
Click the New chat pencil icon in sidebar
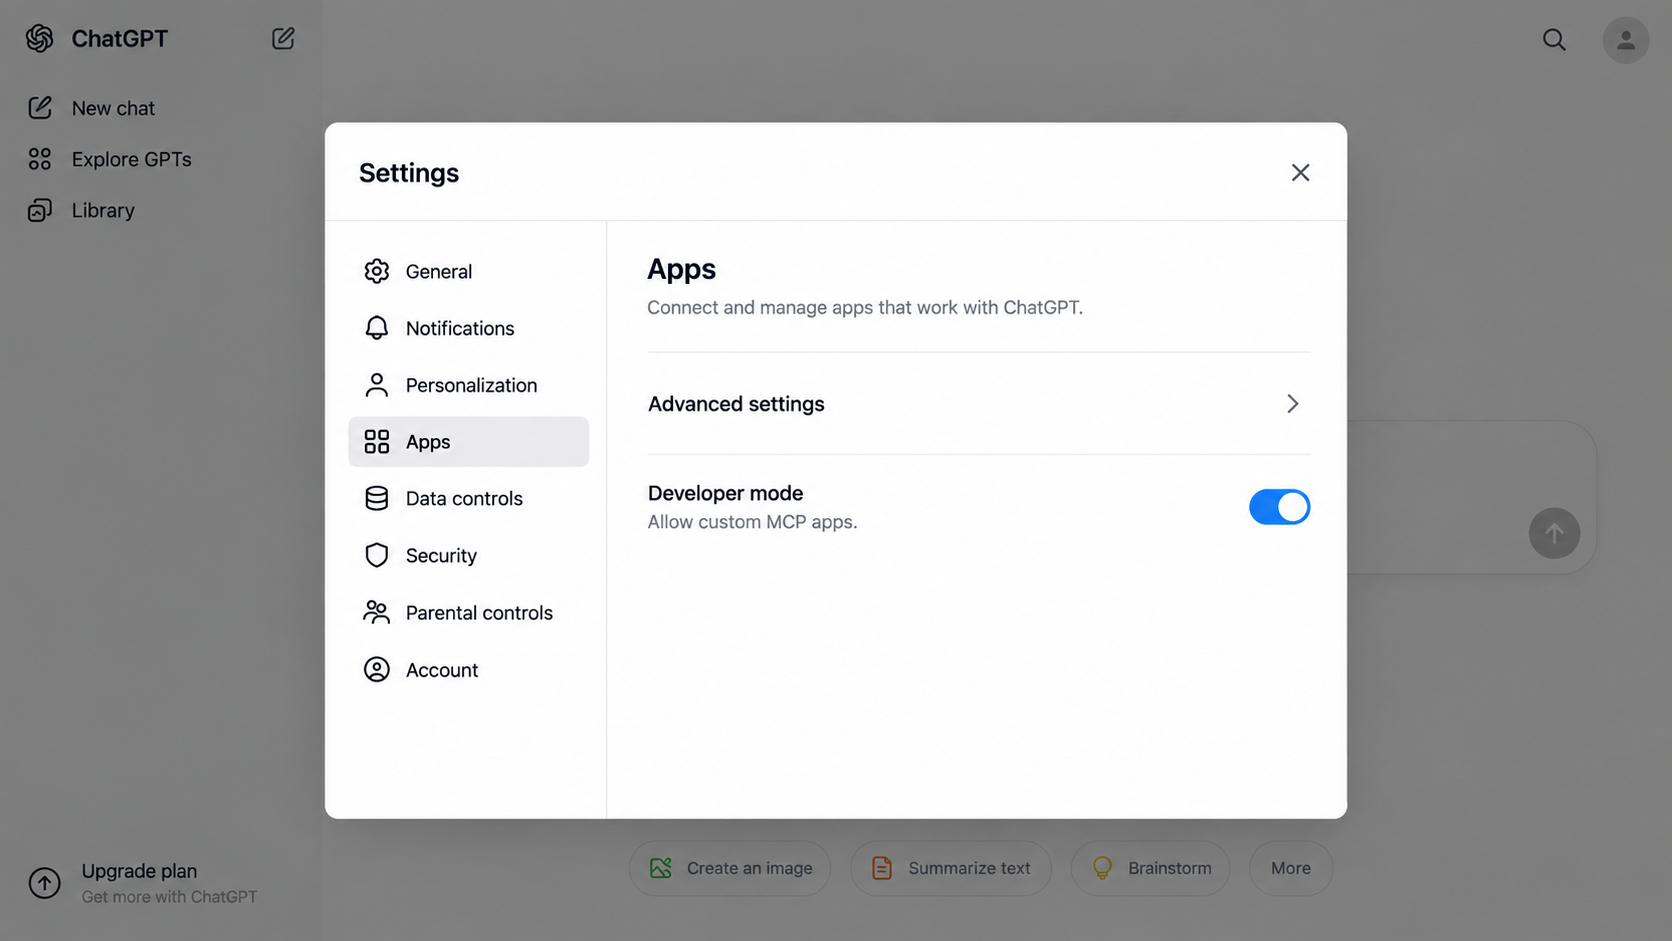pos(40,108)
